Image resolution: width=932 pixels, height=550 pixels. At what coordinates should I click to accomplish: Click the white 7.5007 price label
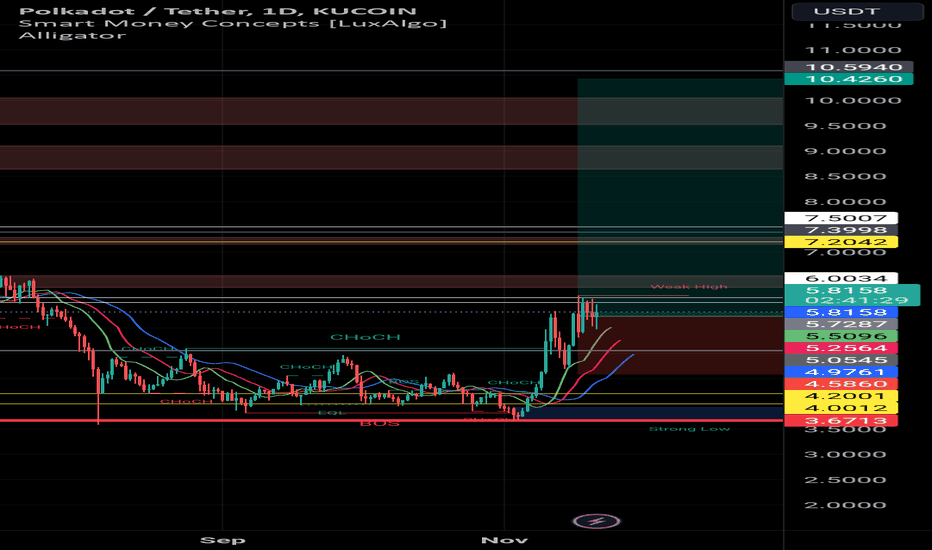(841, 218)
